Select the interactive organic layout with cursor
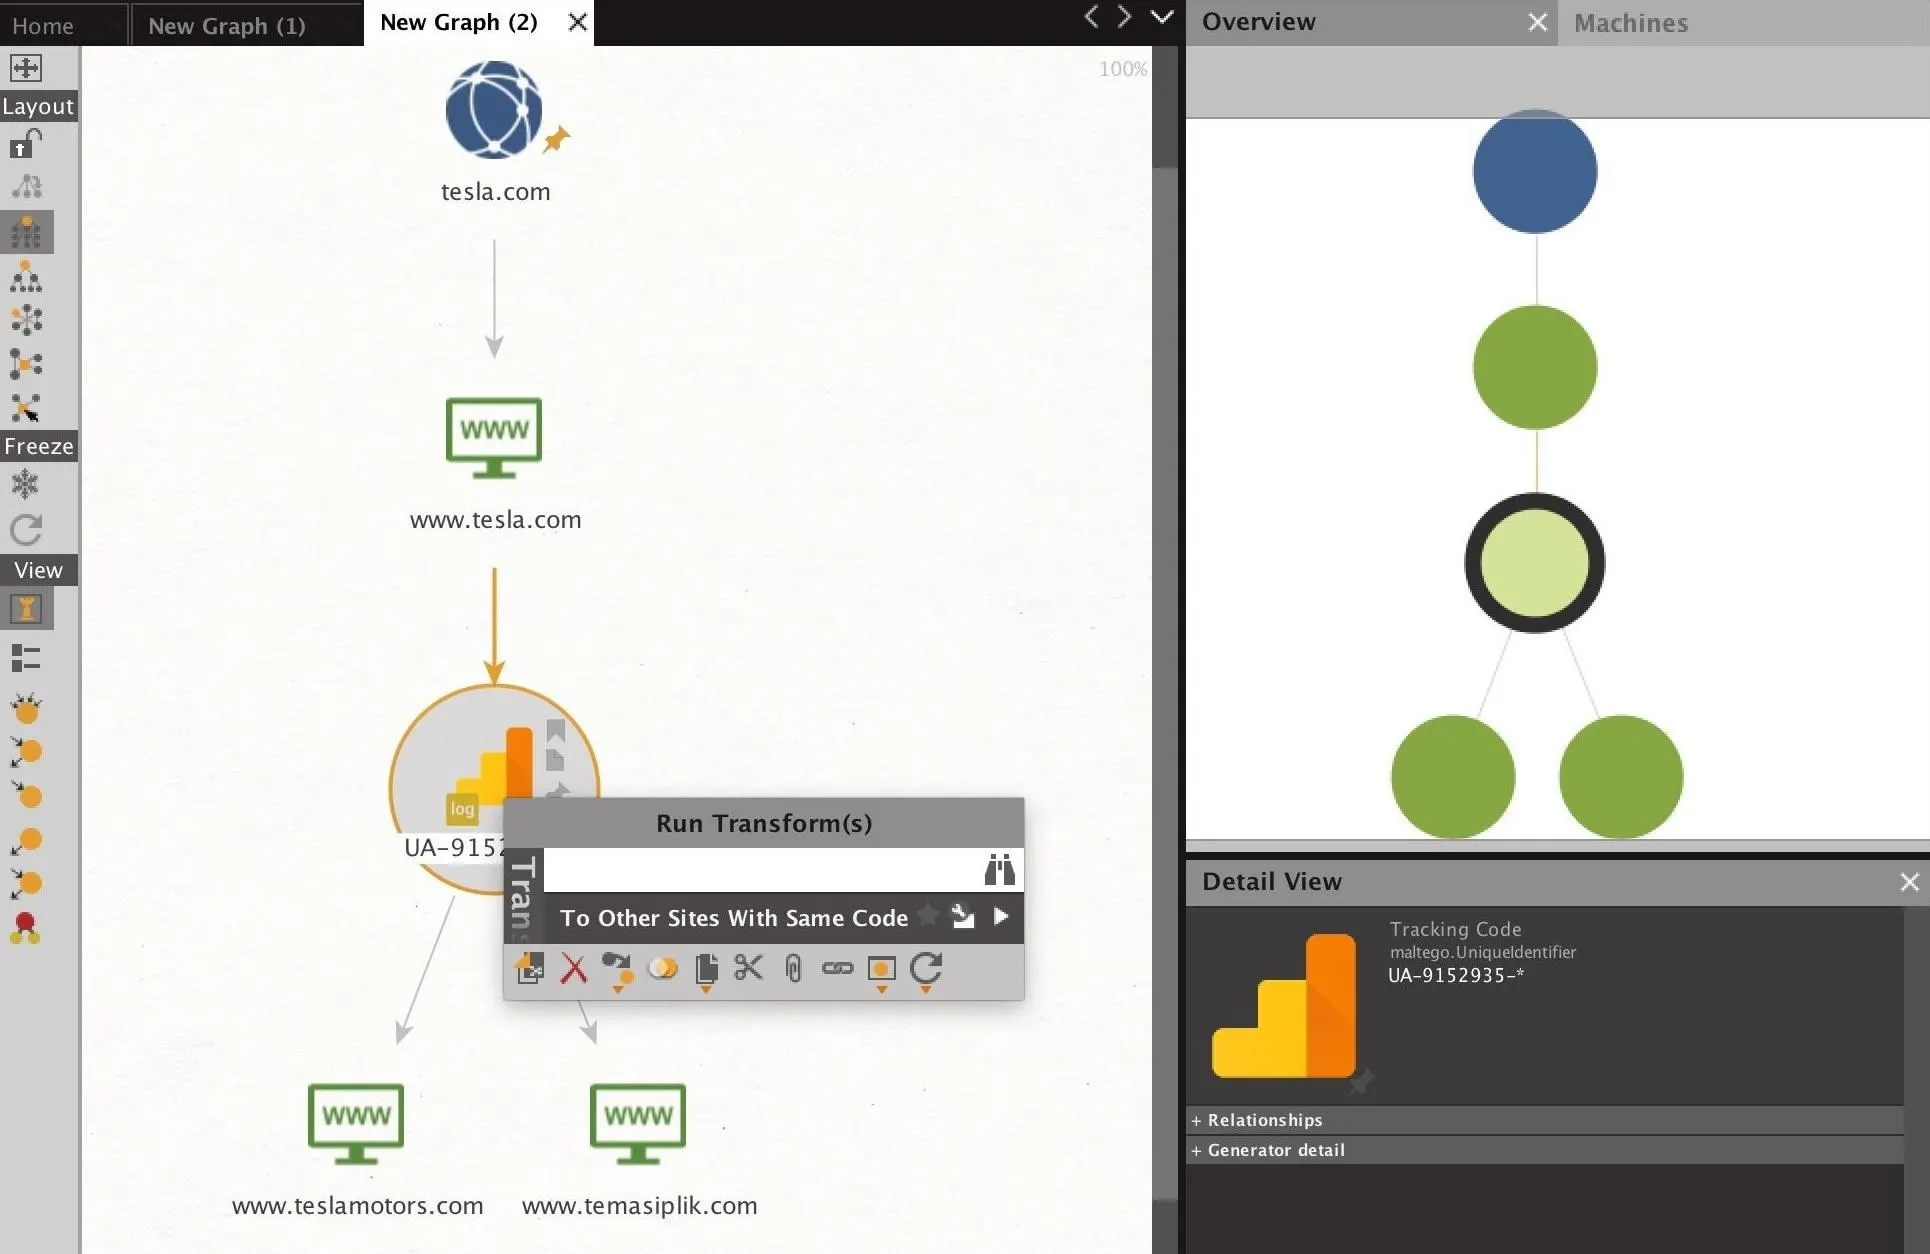This screenshot has width=1930, height=1254. pyautogui.click(x=26, y=408)
